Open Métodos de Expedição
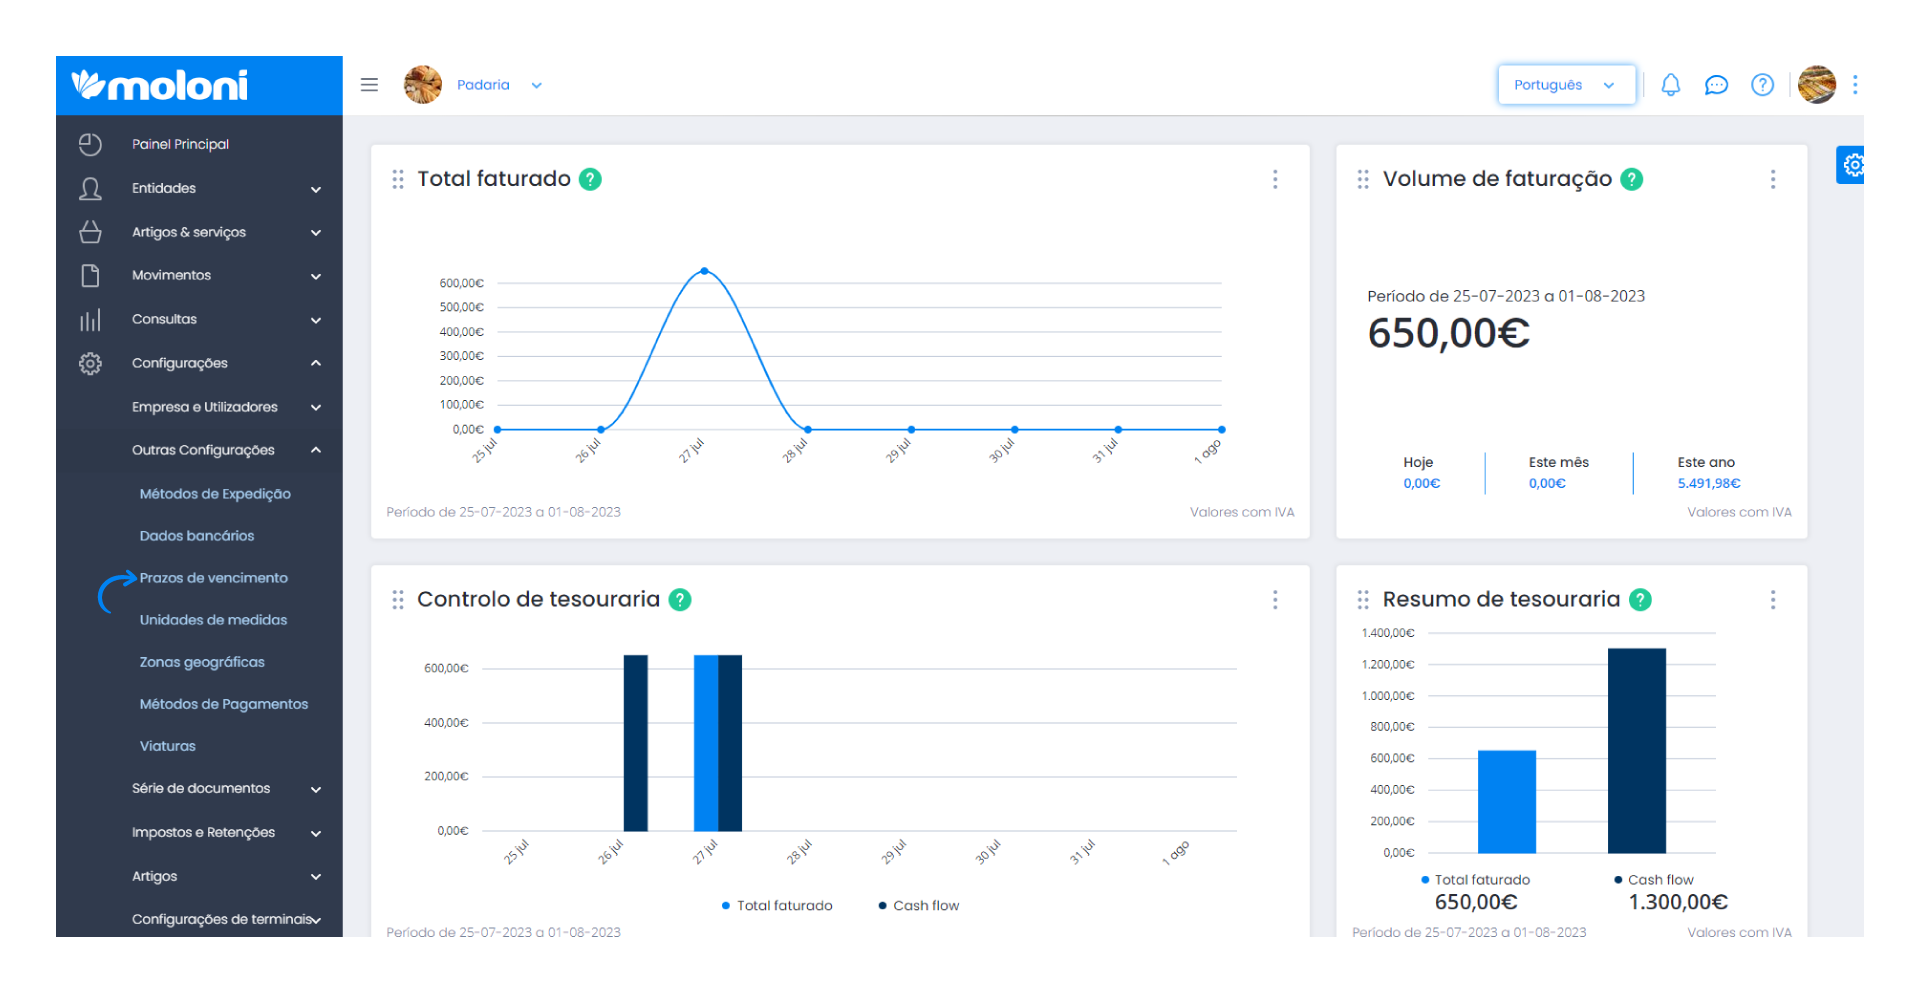The image size is (1920, 993). [x=215, y=494]
